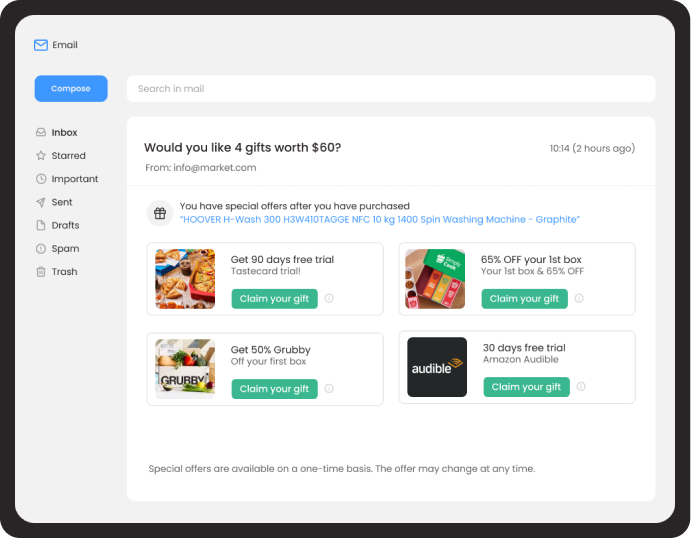
Task: Claim the 65% OFF 1st box gift
Action: click(x=524, y=299)
